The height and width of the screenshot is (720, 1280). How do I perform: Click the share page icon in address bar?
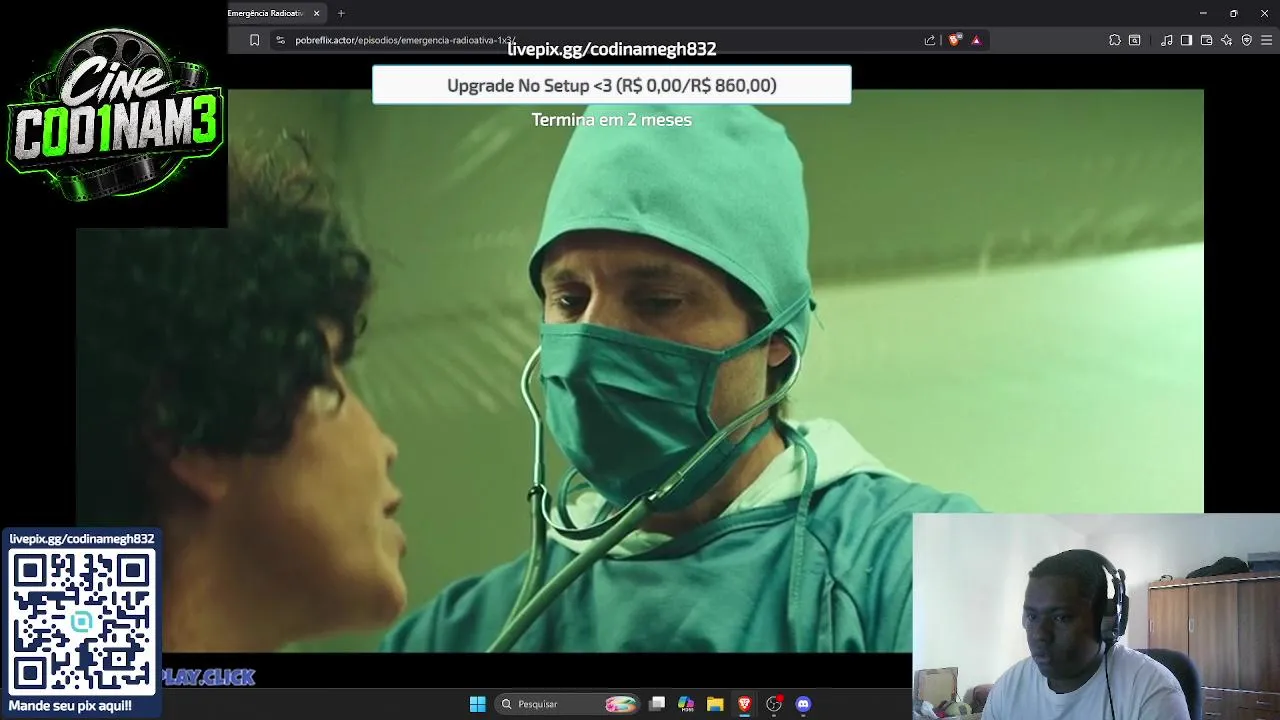tap(930, 40)
